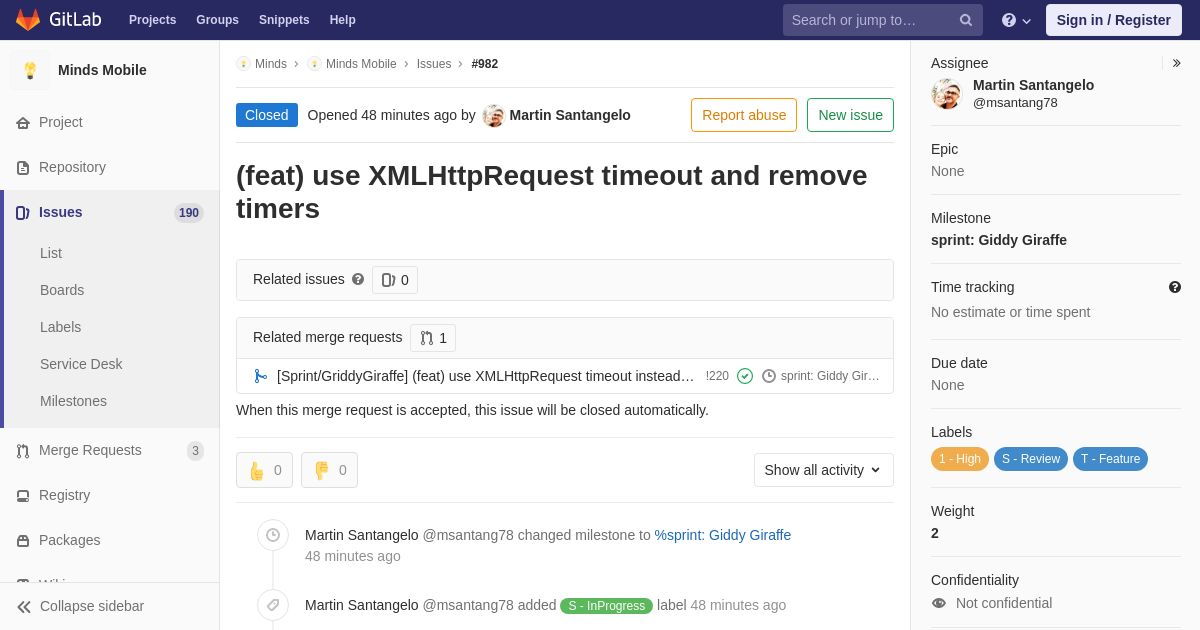Click the merge request branch icon
1200x630 pixels.
(x=261, y=376)
